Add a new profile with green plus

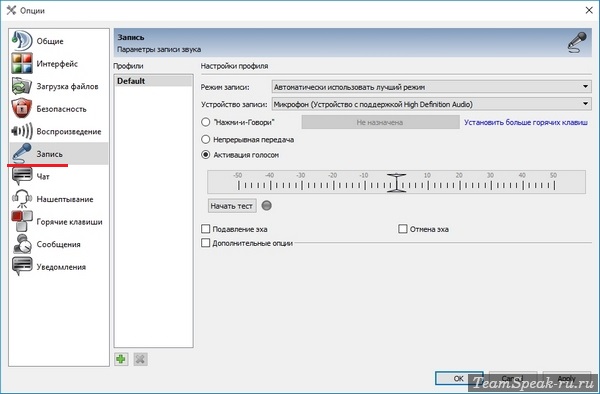pyautogui.click(x=121, y=359)
